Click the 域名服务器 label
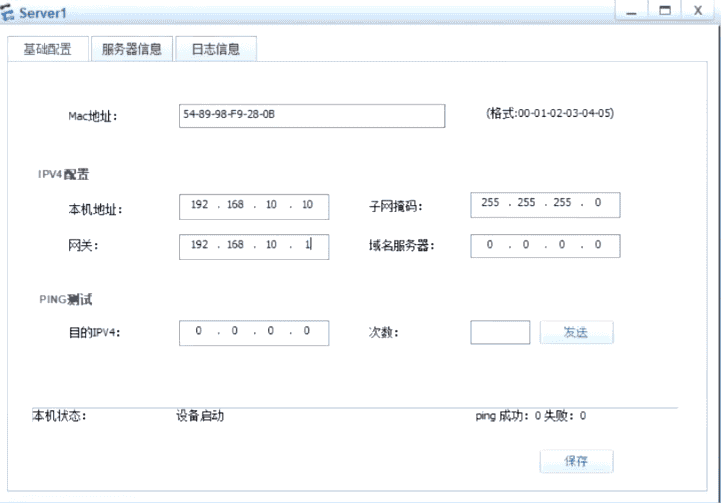Screen dimensions: 721x503 401,246
